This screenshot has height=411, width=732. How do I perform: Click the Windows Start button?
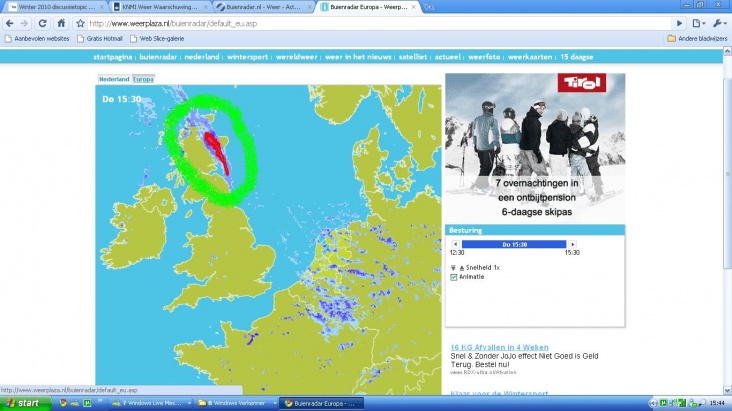point(22,403)
